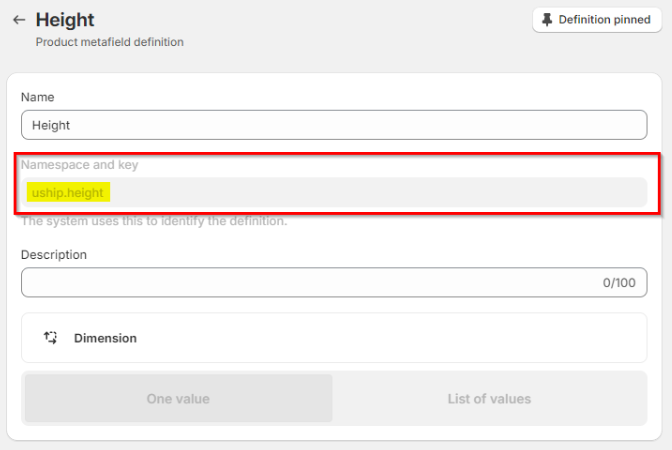
Task: Click the Height page heading
Action: tap(65, 20)
